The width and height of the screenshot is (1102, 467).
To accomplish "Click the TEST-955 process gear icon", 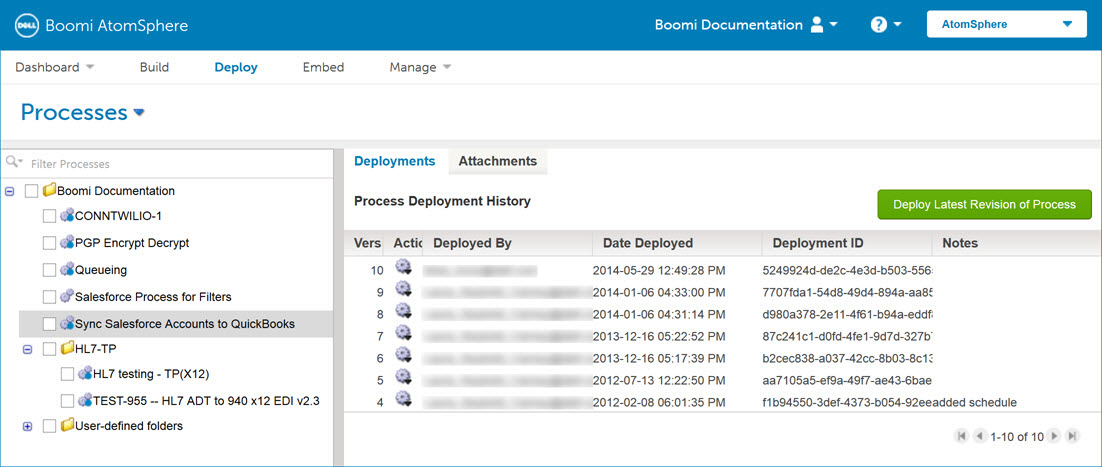I will point(85,400).
